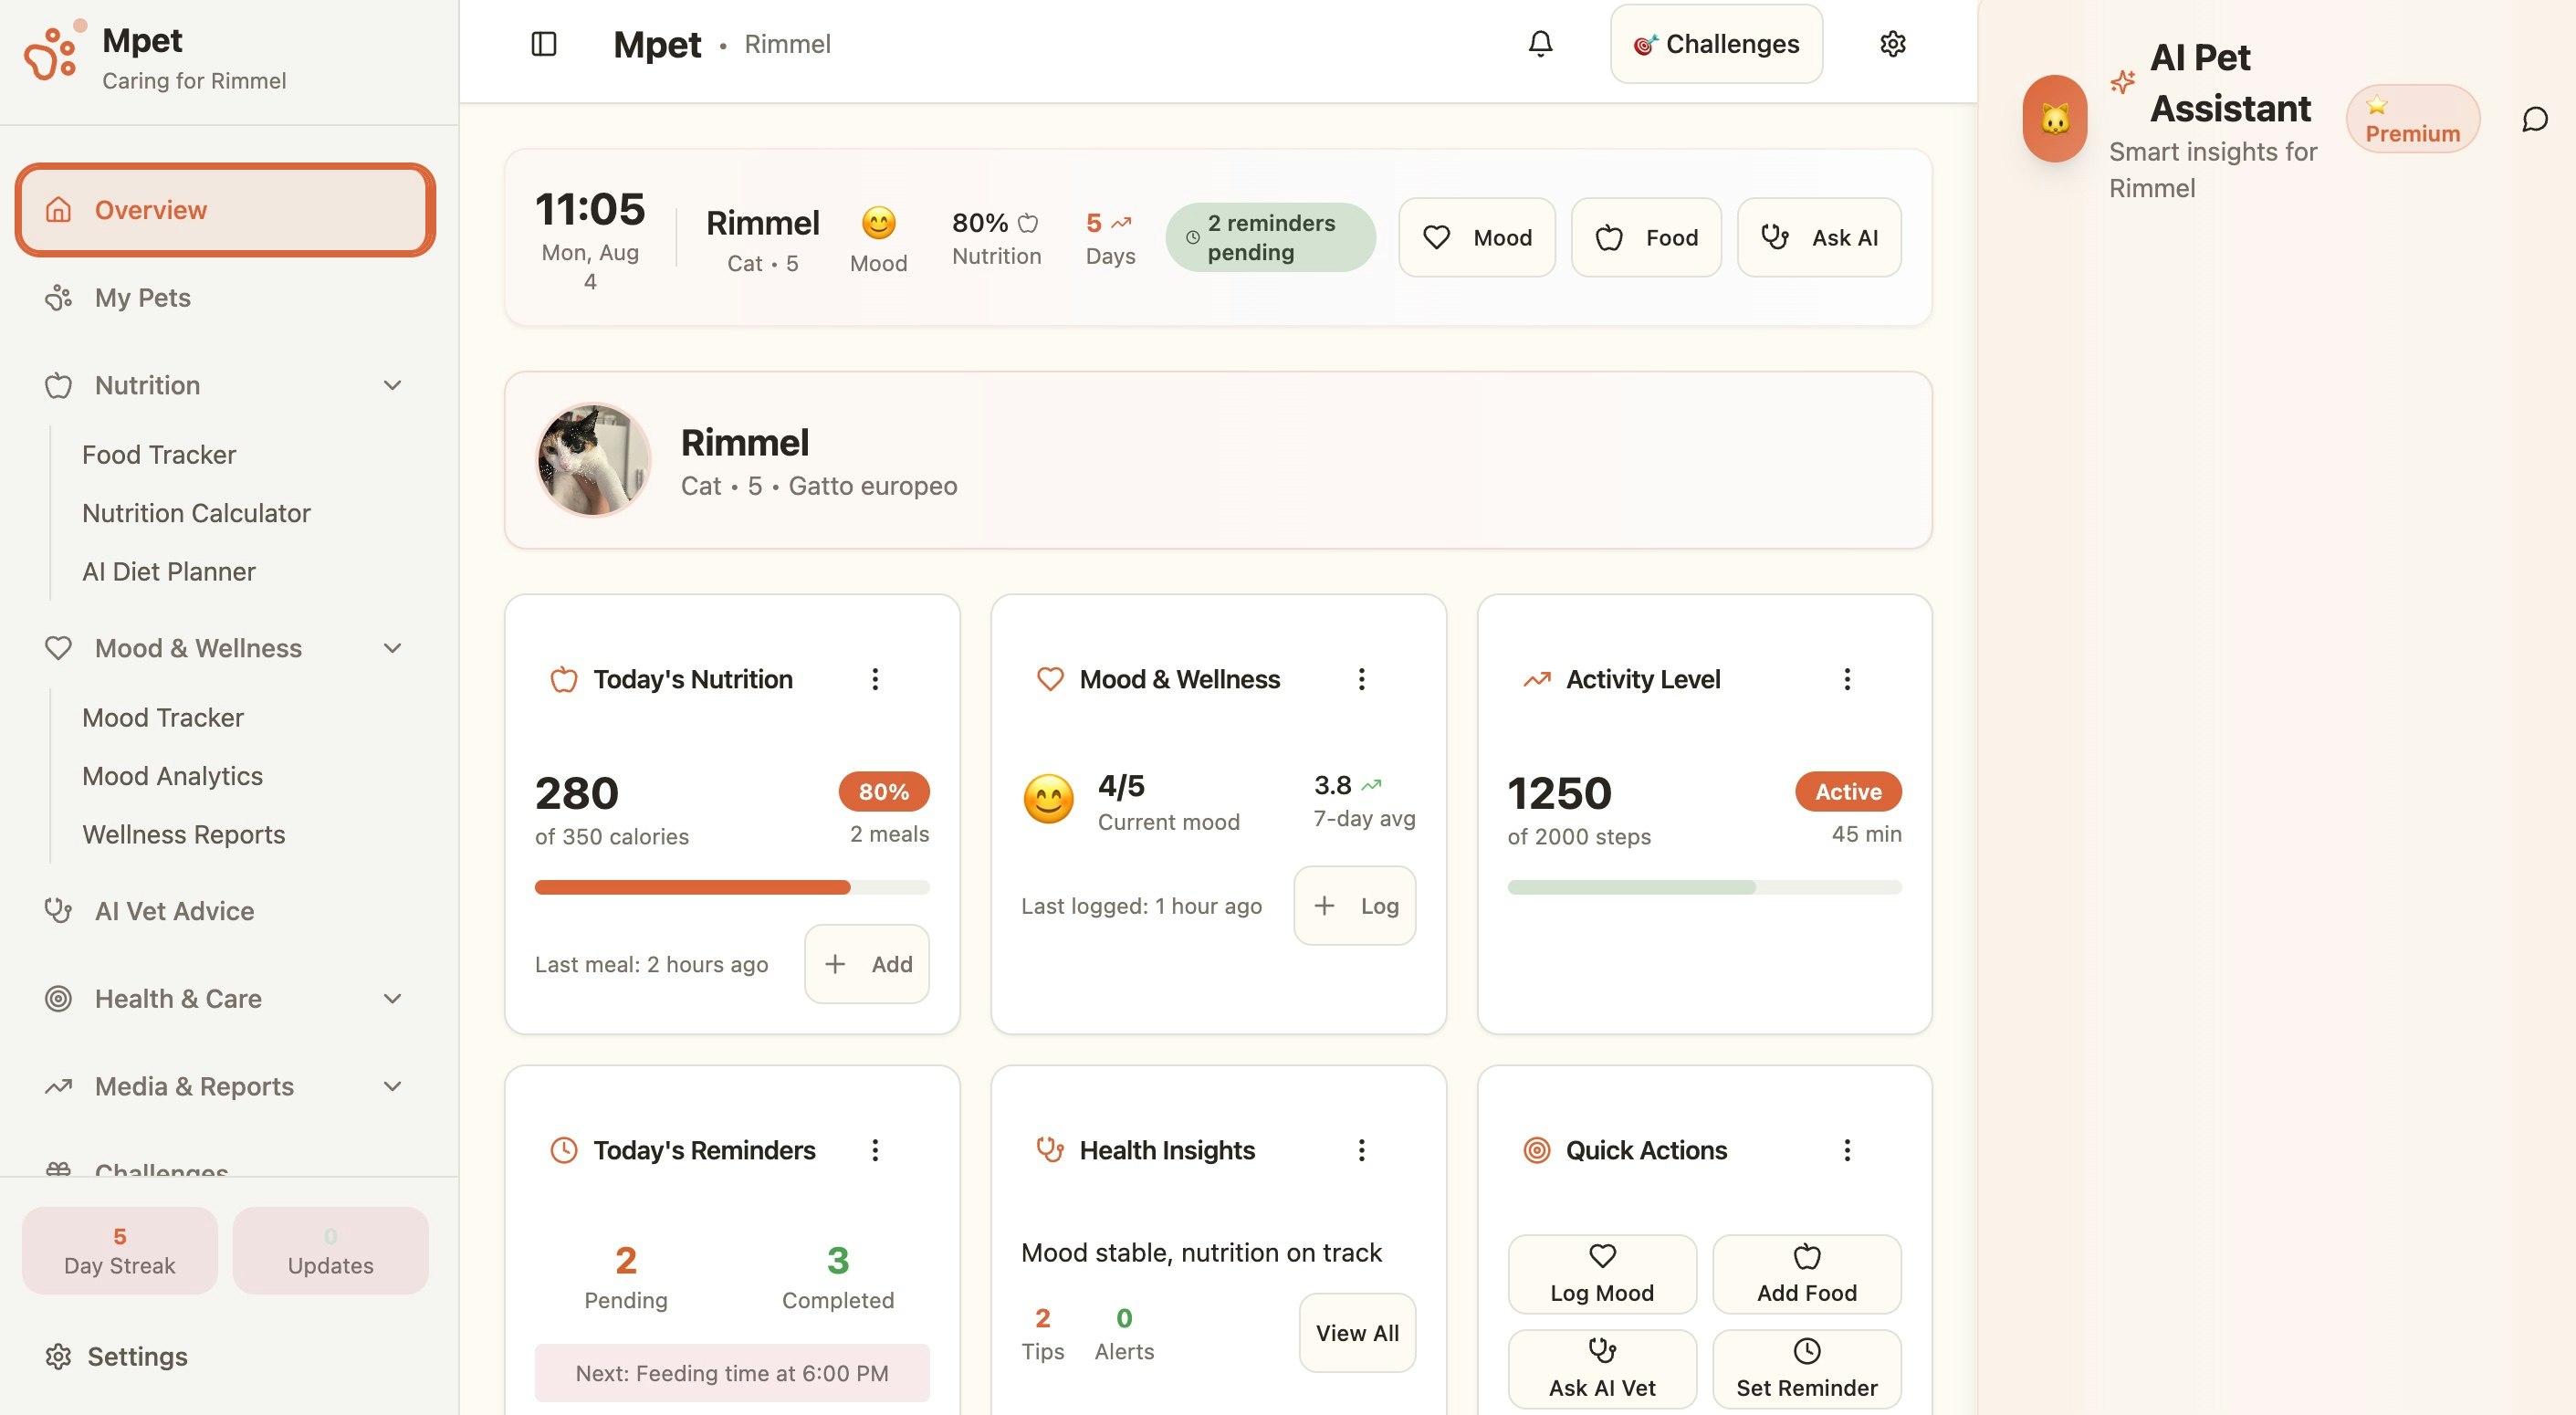Click the steps progress bar
Screen dimensions: 2576x1415
pyautogui.click(x=1704, y=887)
